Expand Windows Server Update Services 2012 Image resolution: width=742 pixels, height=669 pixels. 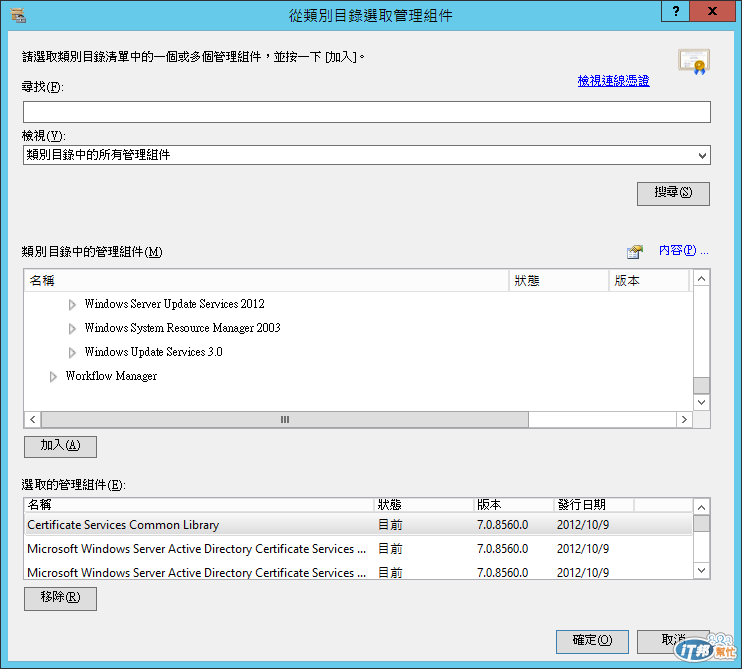(72, 304)
